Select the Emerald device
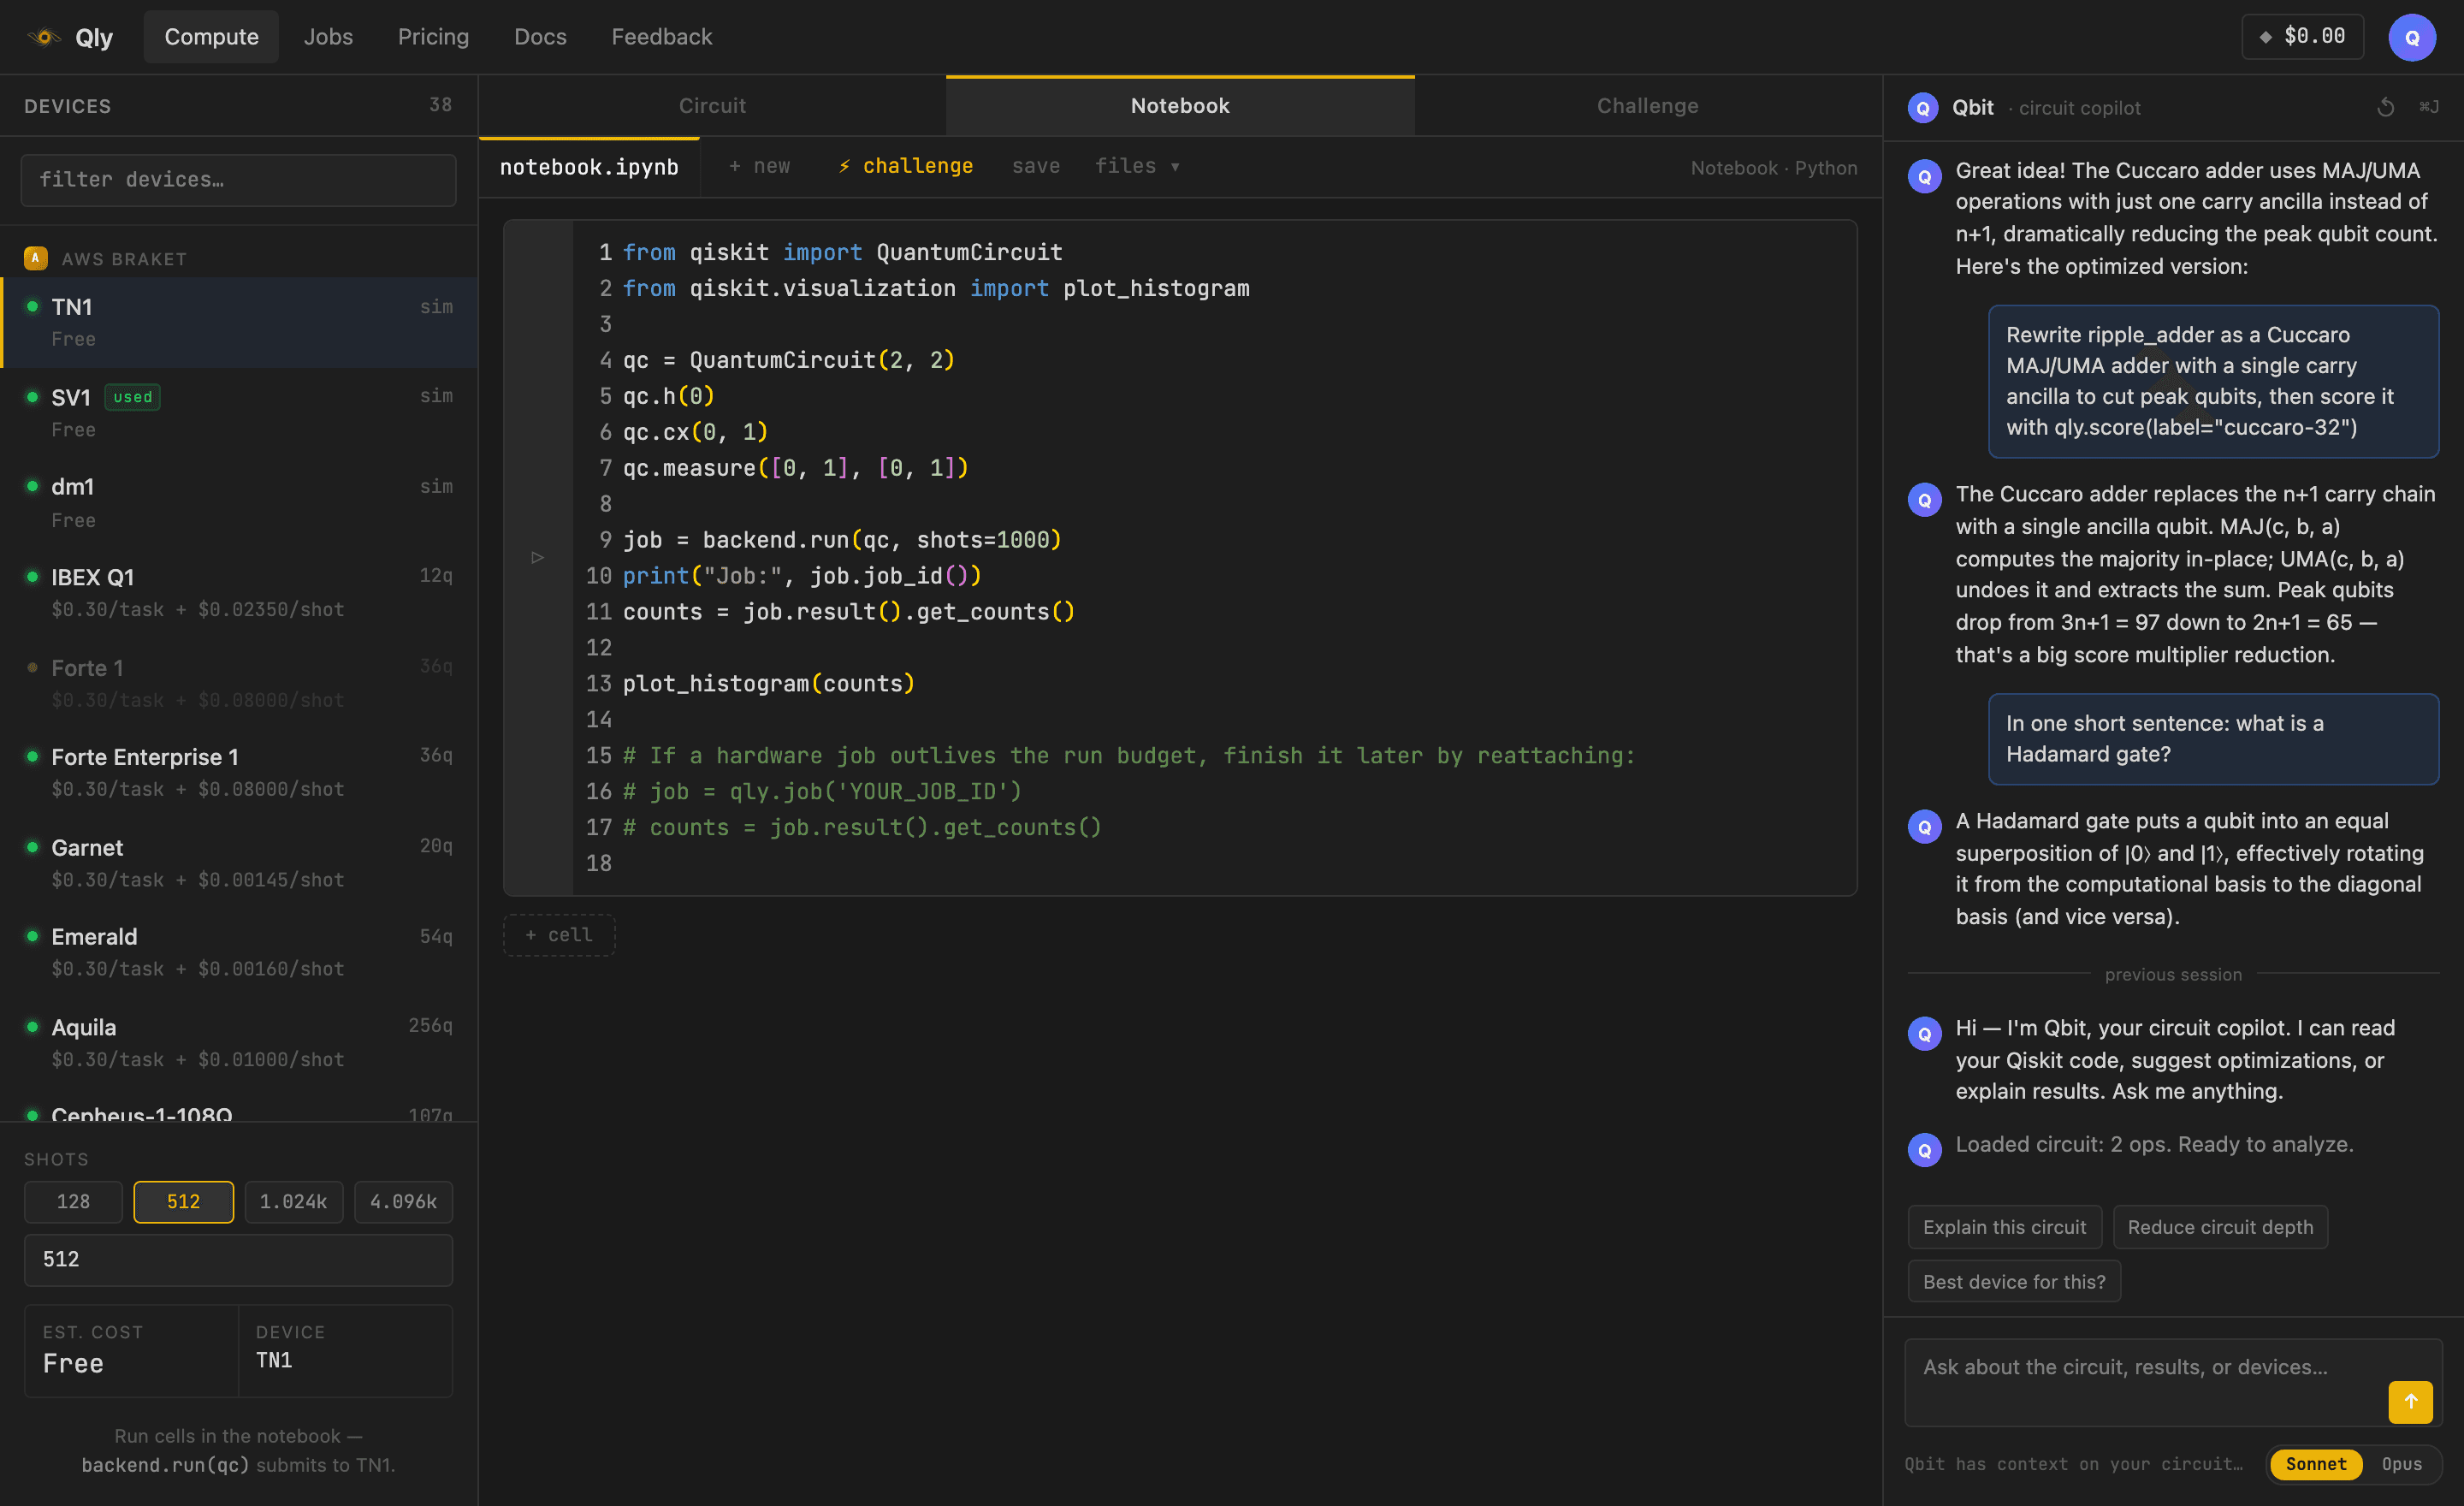This screenshot has height=1506, width=2464. [239, 952]
